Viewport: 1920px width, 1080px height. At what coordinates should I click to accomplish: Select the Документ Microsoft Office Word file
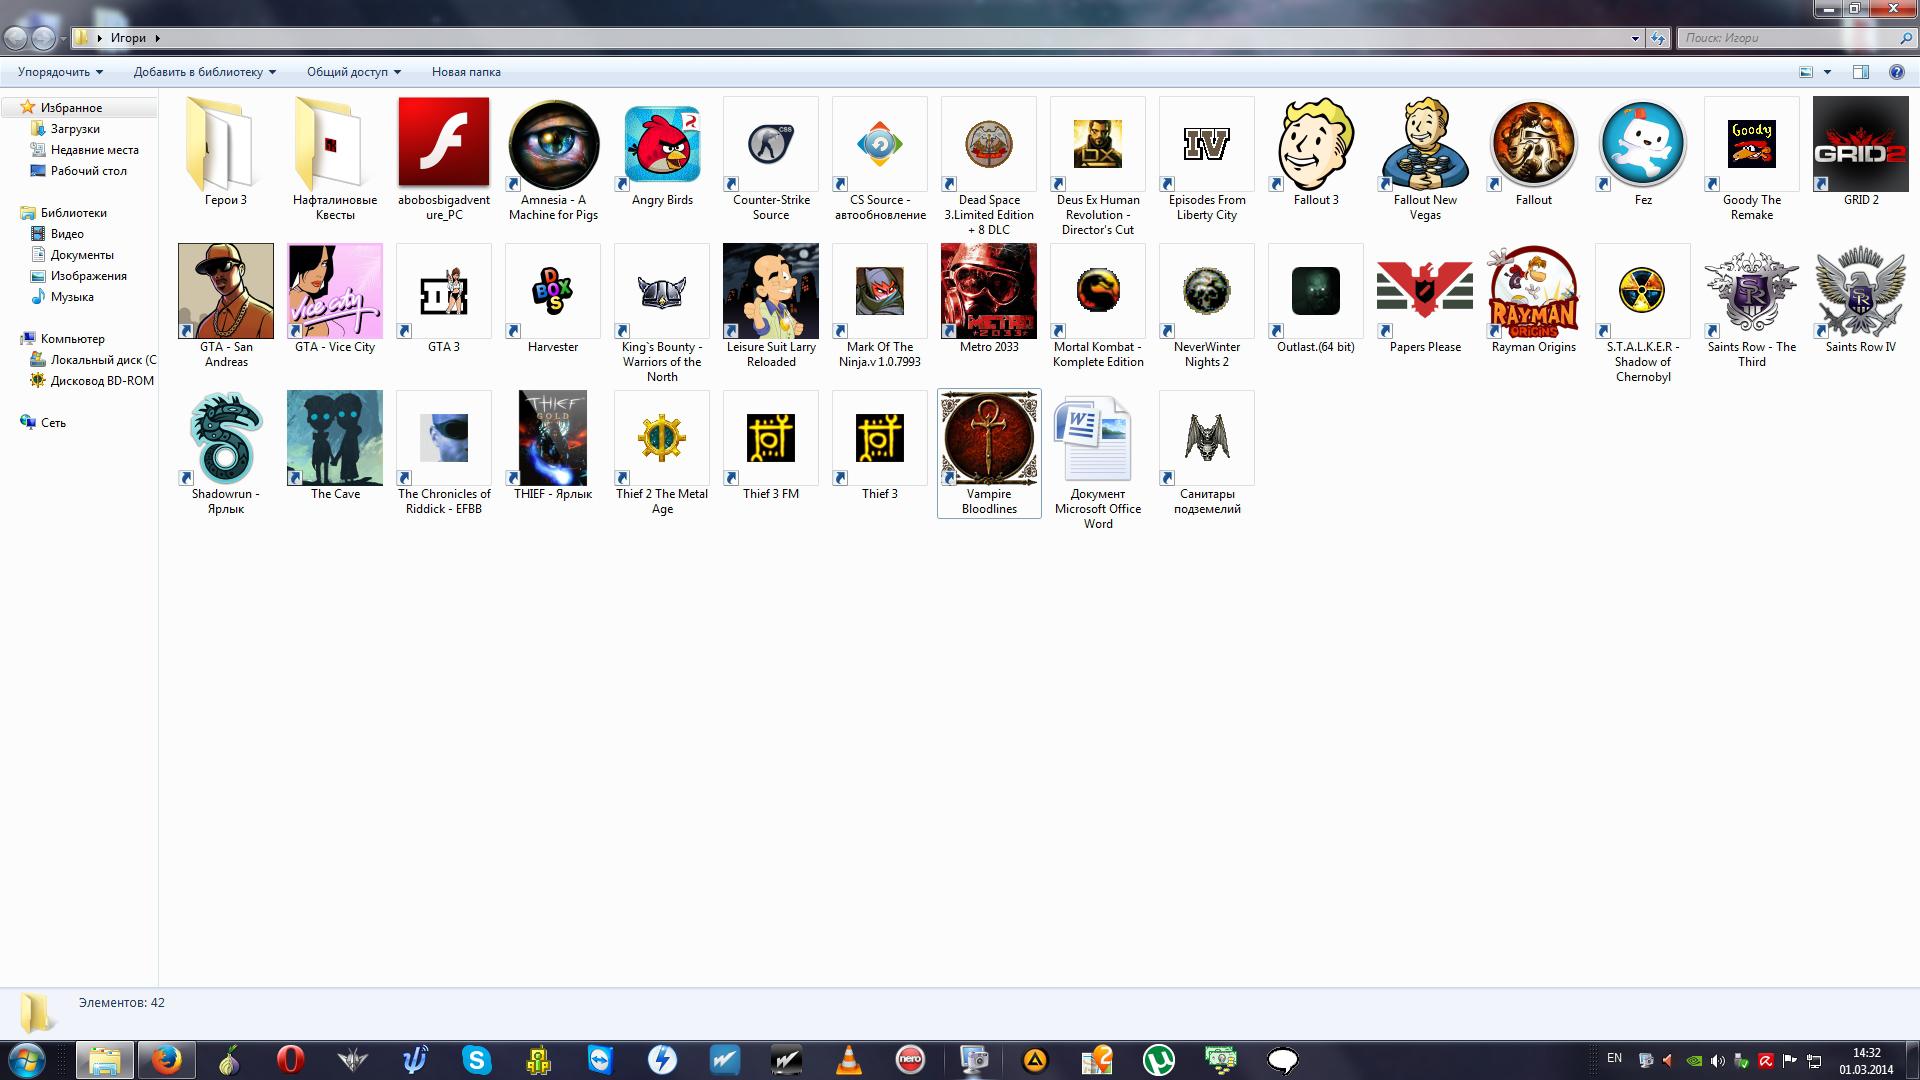pos(1097,440)
